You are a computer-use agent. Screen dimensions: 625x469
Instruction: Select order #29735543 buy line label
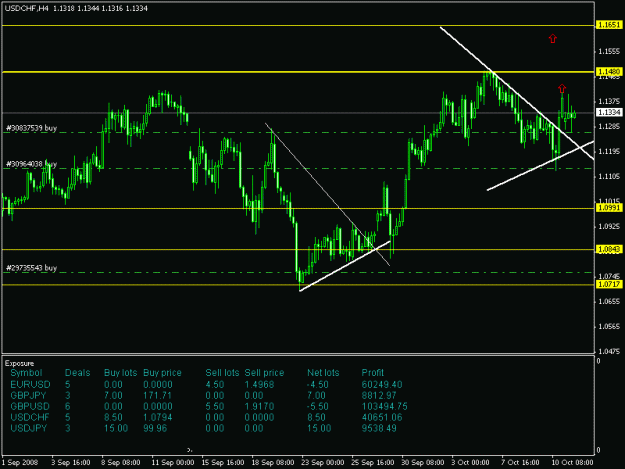pos(31,268)
